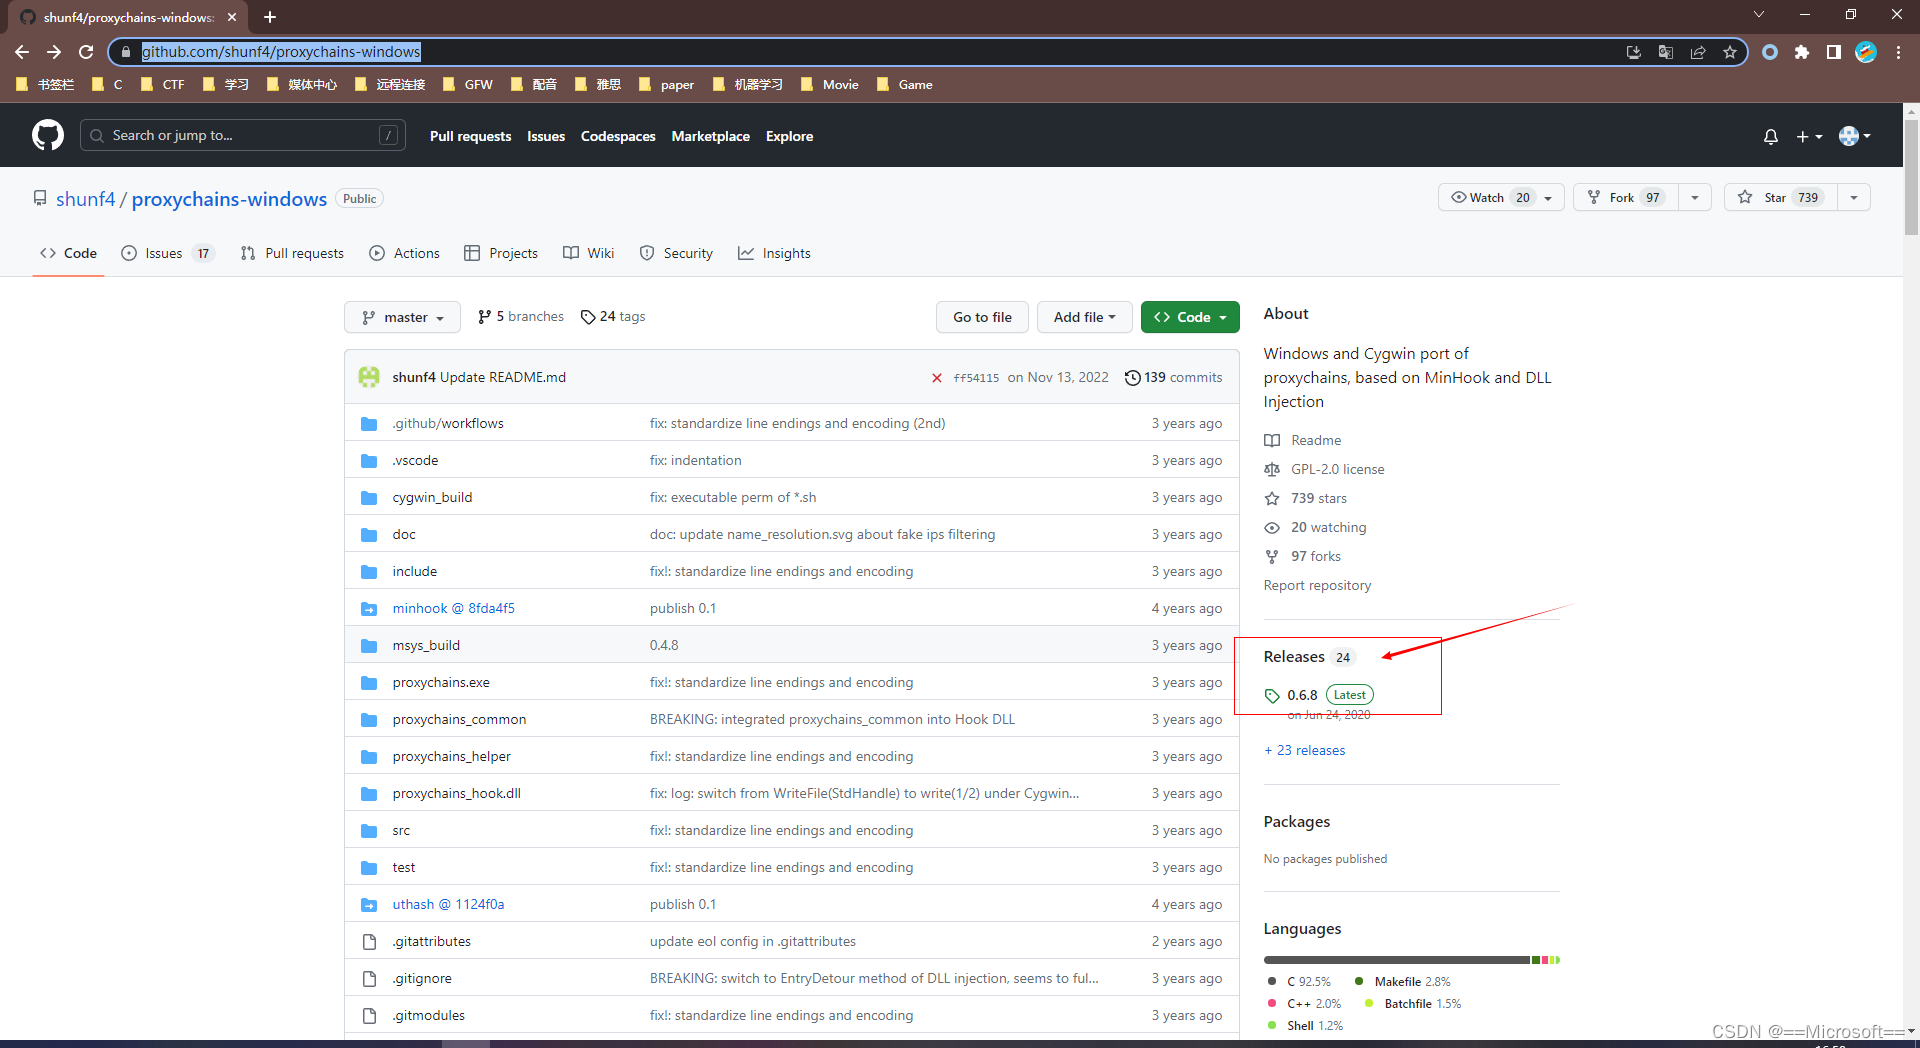
Task: Open the 139 commits history
Action: pyautogui.click(x=1173, y=377)
